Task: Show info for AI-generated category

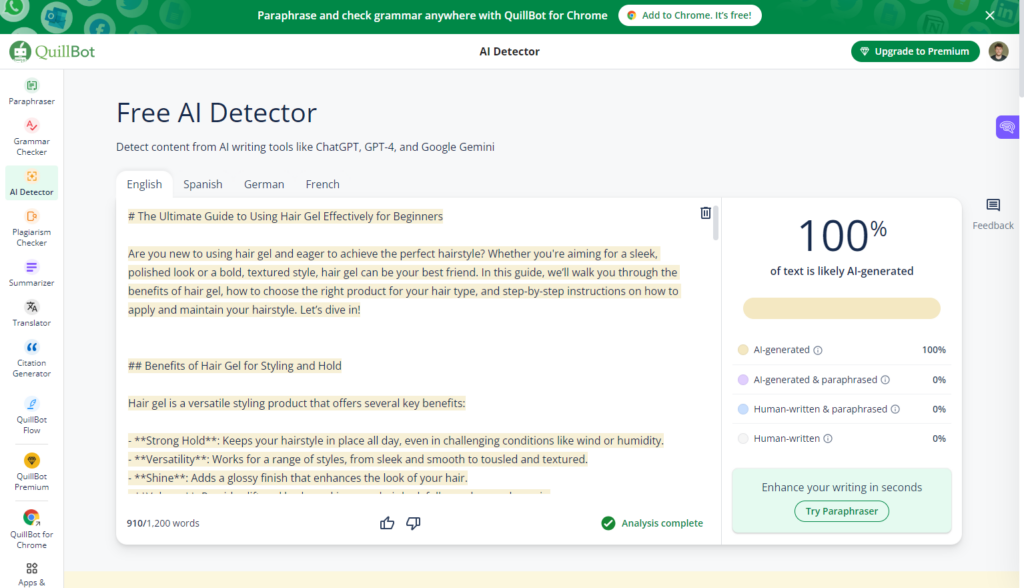Action: [818, 350]
